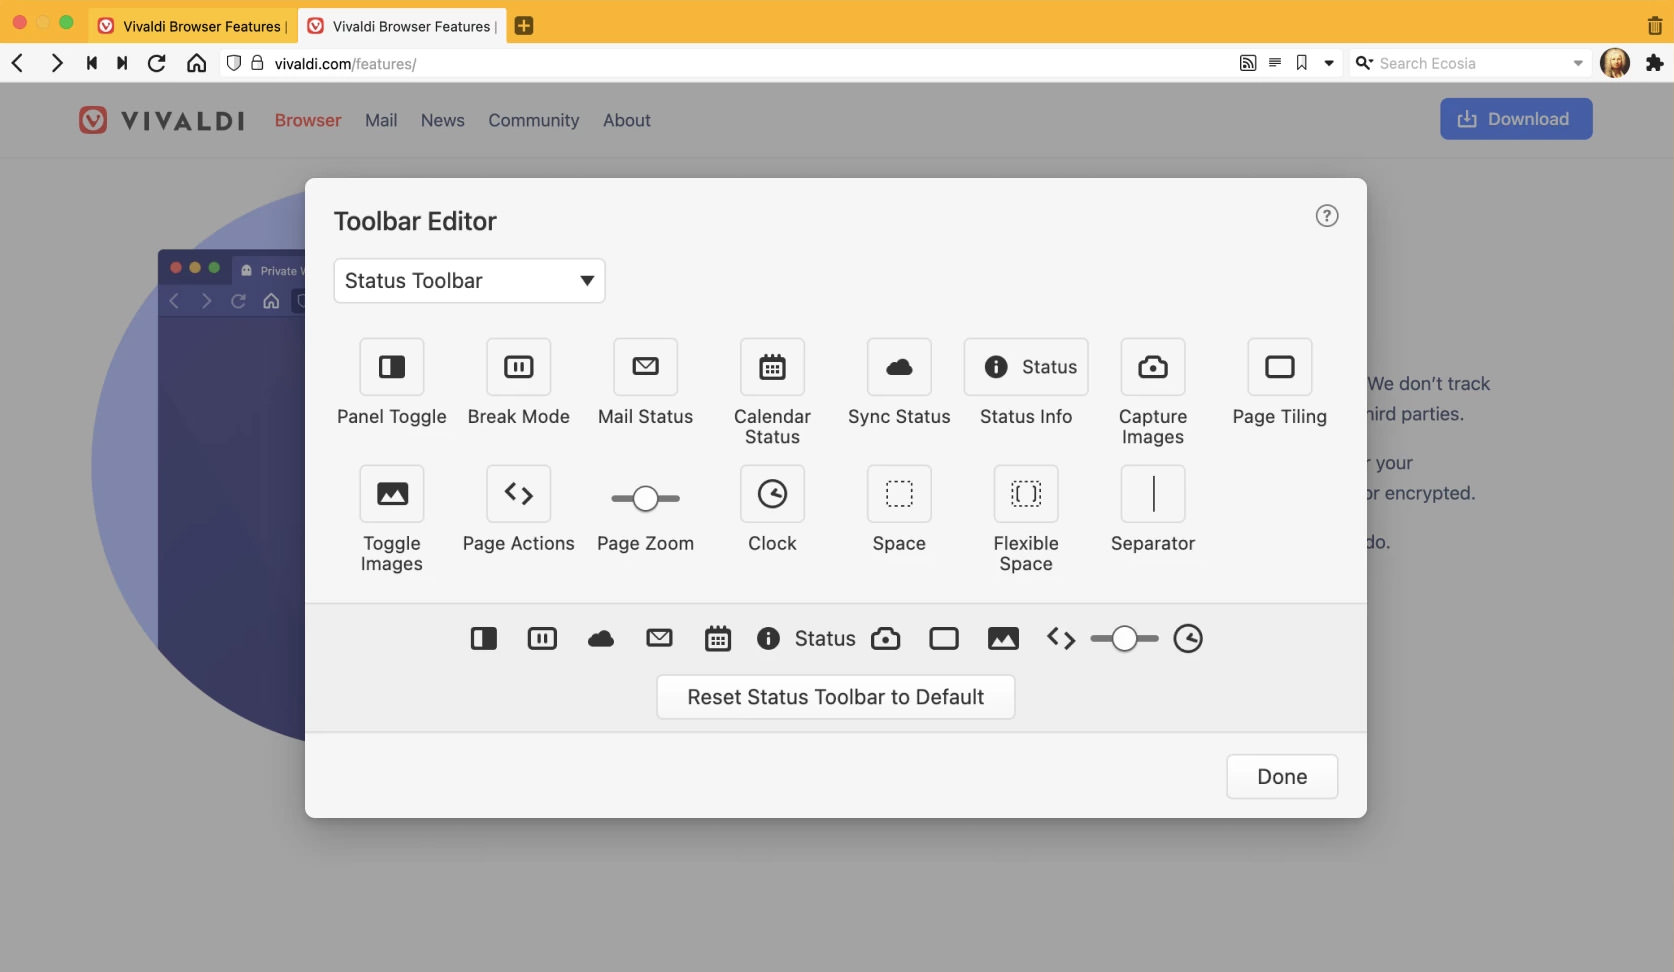Open the search engine dropdown arrow
The image size is (1674, 972).
tap(1578, 63)
